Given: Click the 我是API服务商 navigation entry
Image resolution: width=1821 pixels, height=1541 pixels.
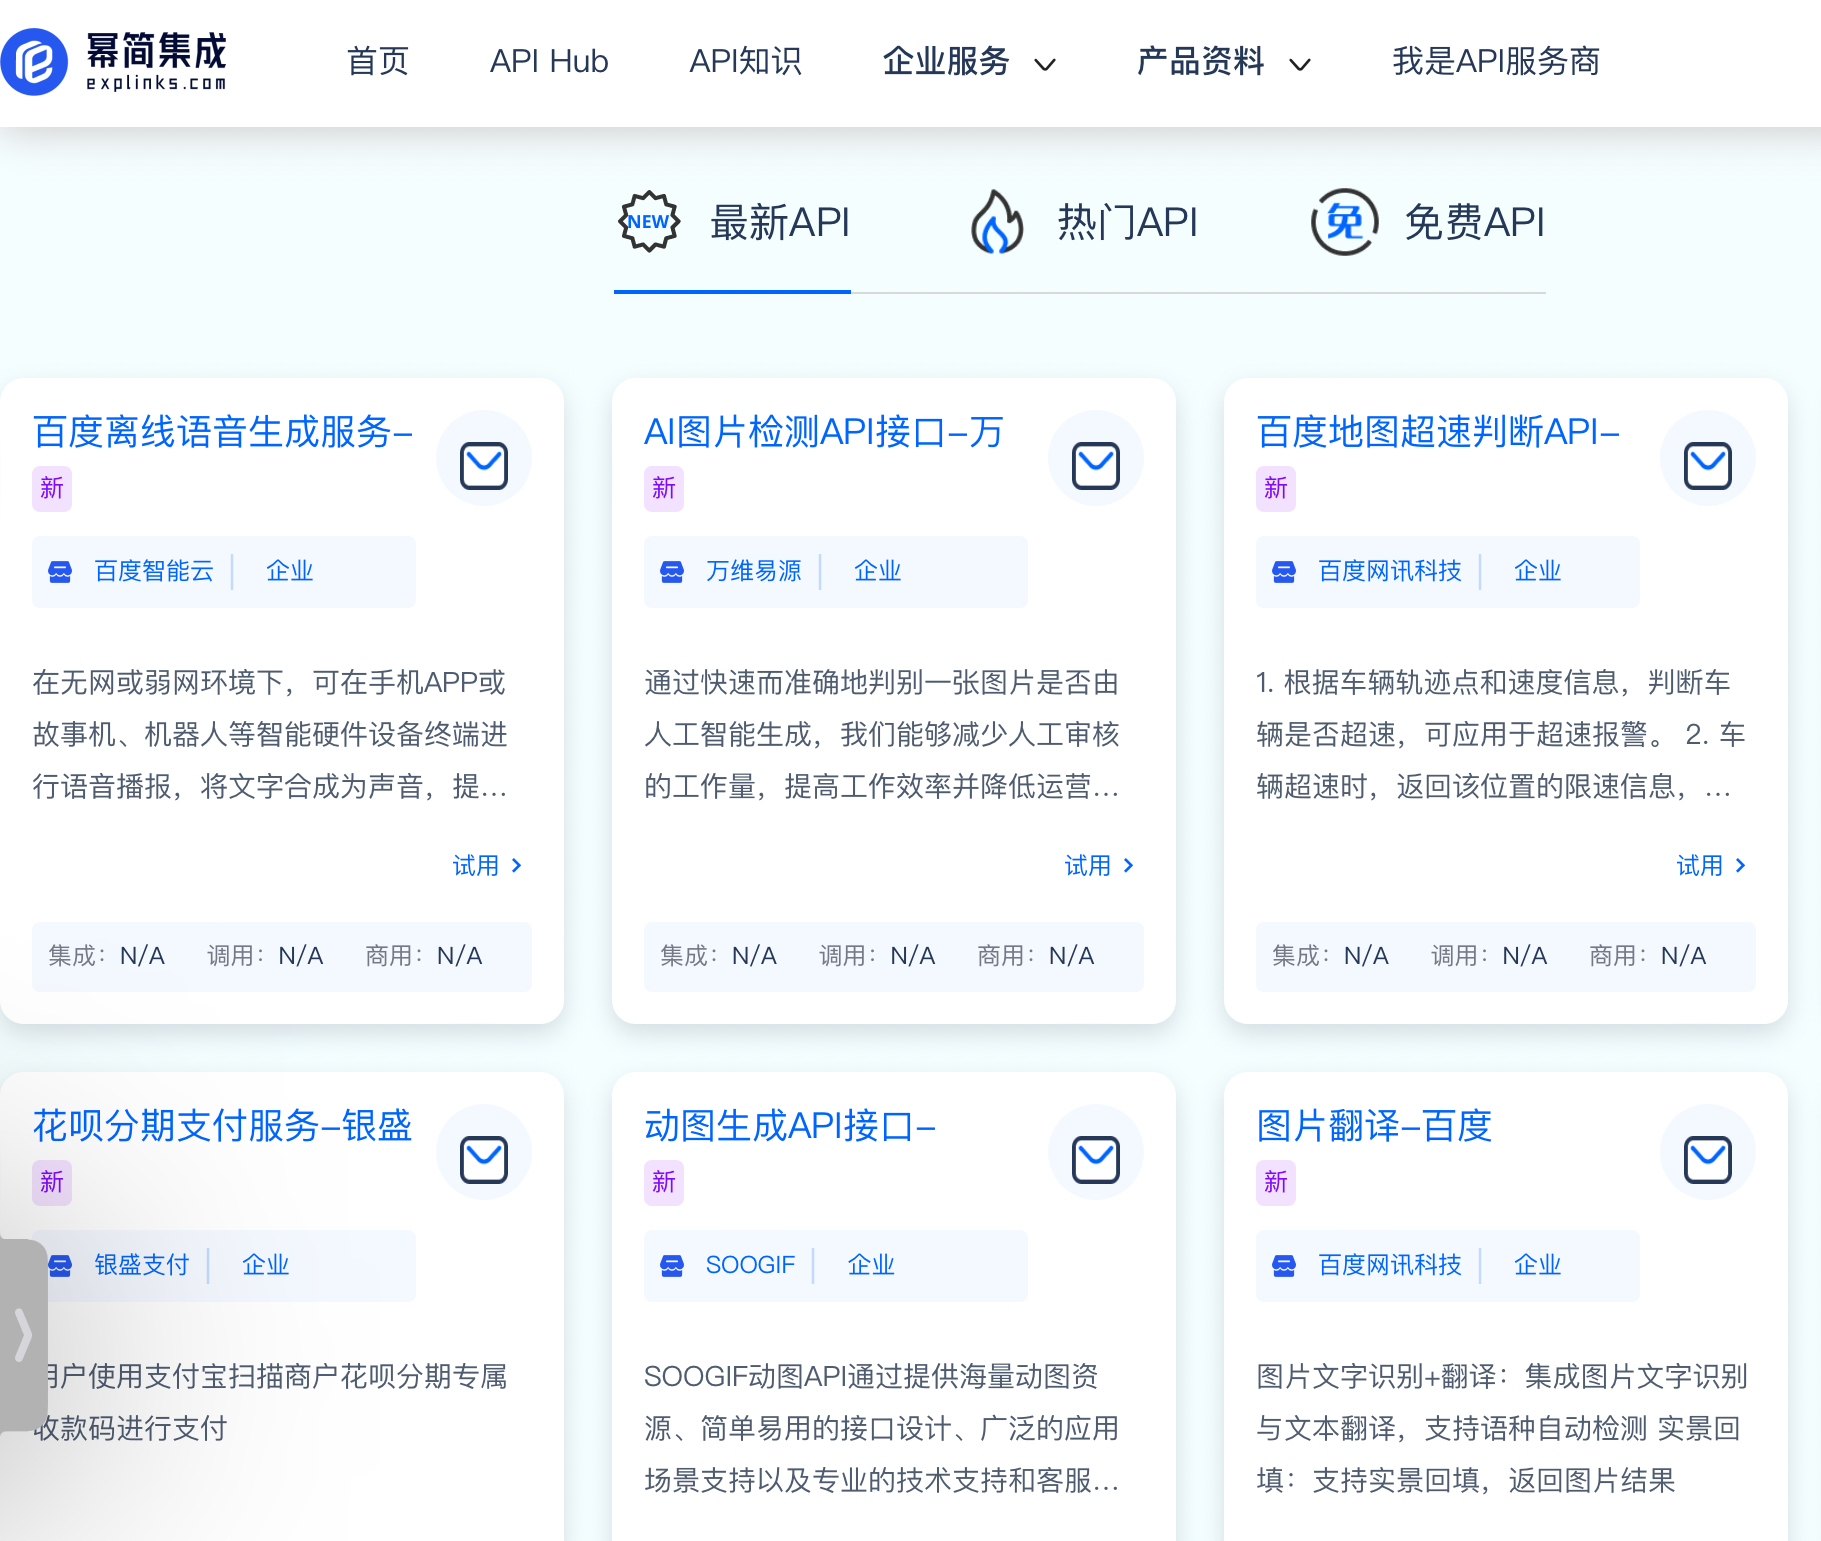Looking at the screenshot, I should tap(1496, 62).
